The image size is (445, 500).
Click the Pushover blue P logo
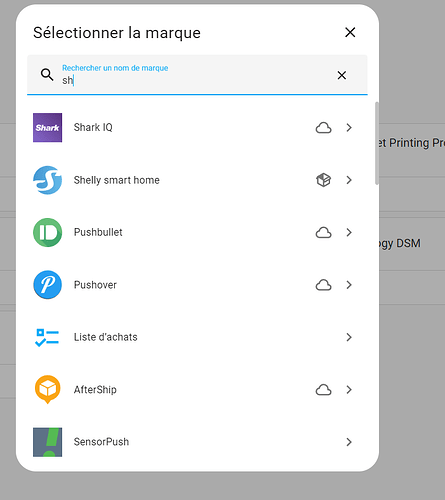[47, 285]
